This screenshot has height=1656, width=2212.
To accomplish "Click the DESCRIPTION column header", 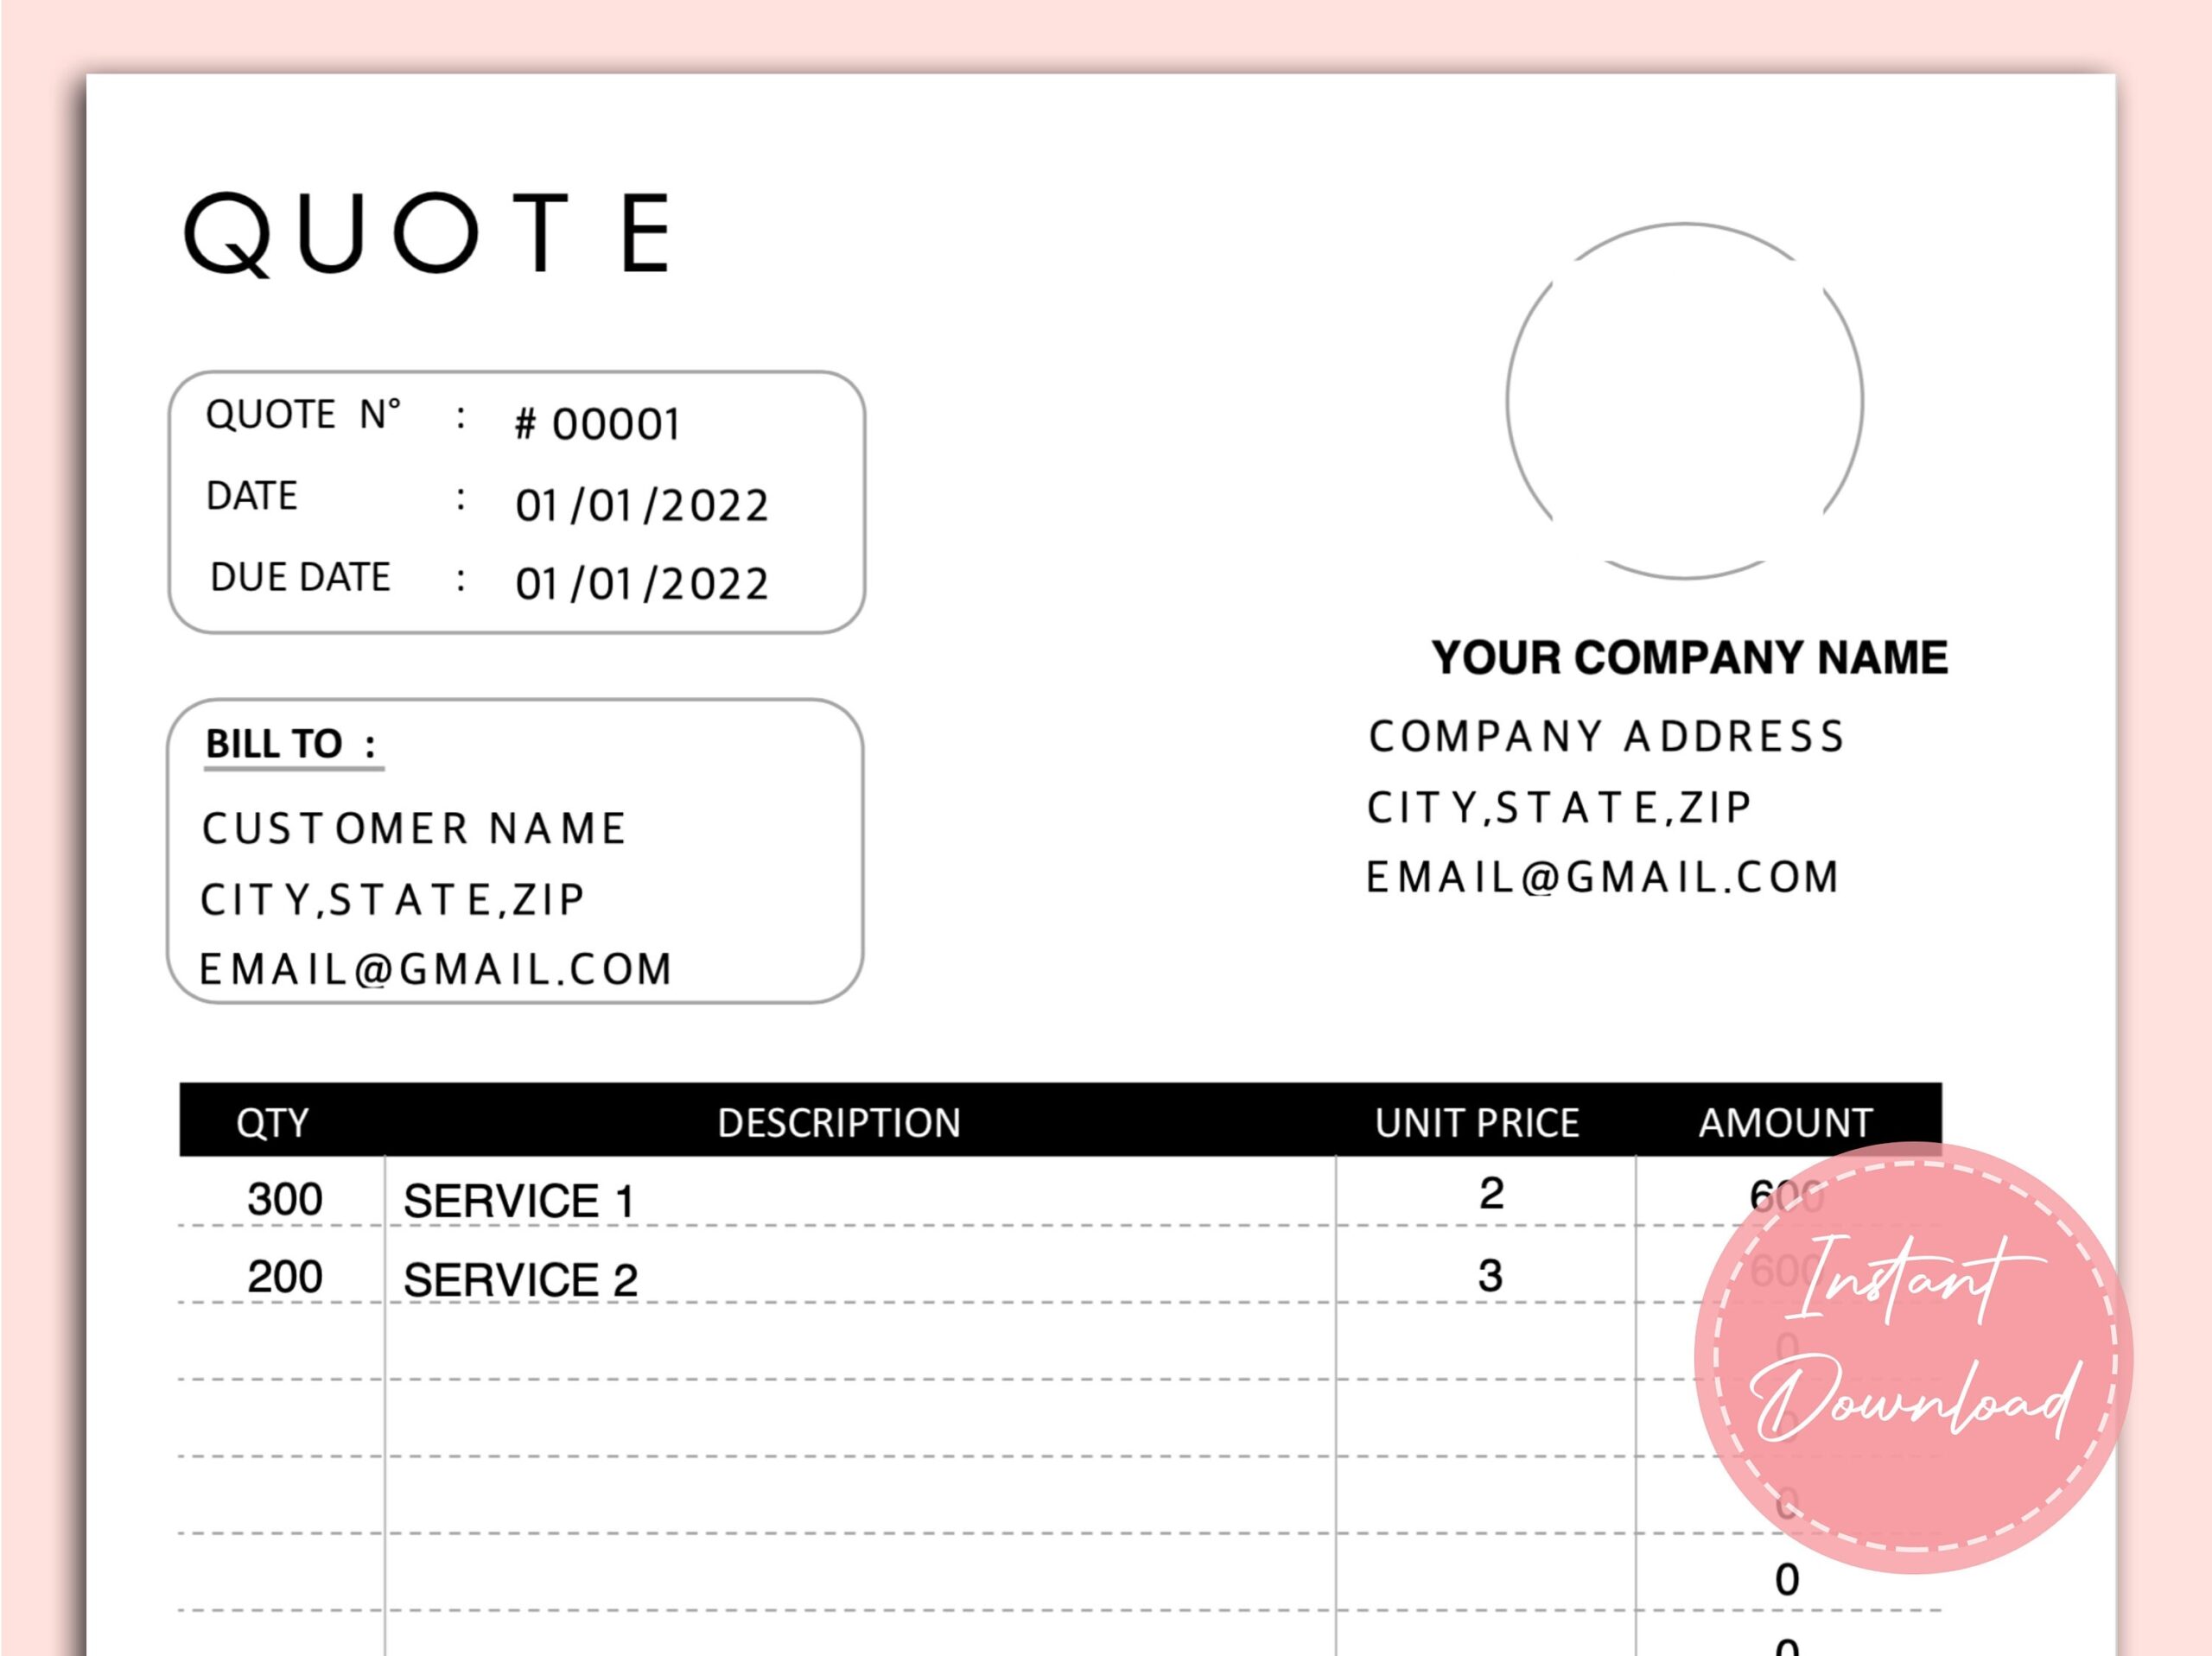I will pyautogui.click(x=838, y=1122).
